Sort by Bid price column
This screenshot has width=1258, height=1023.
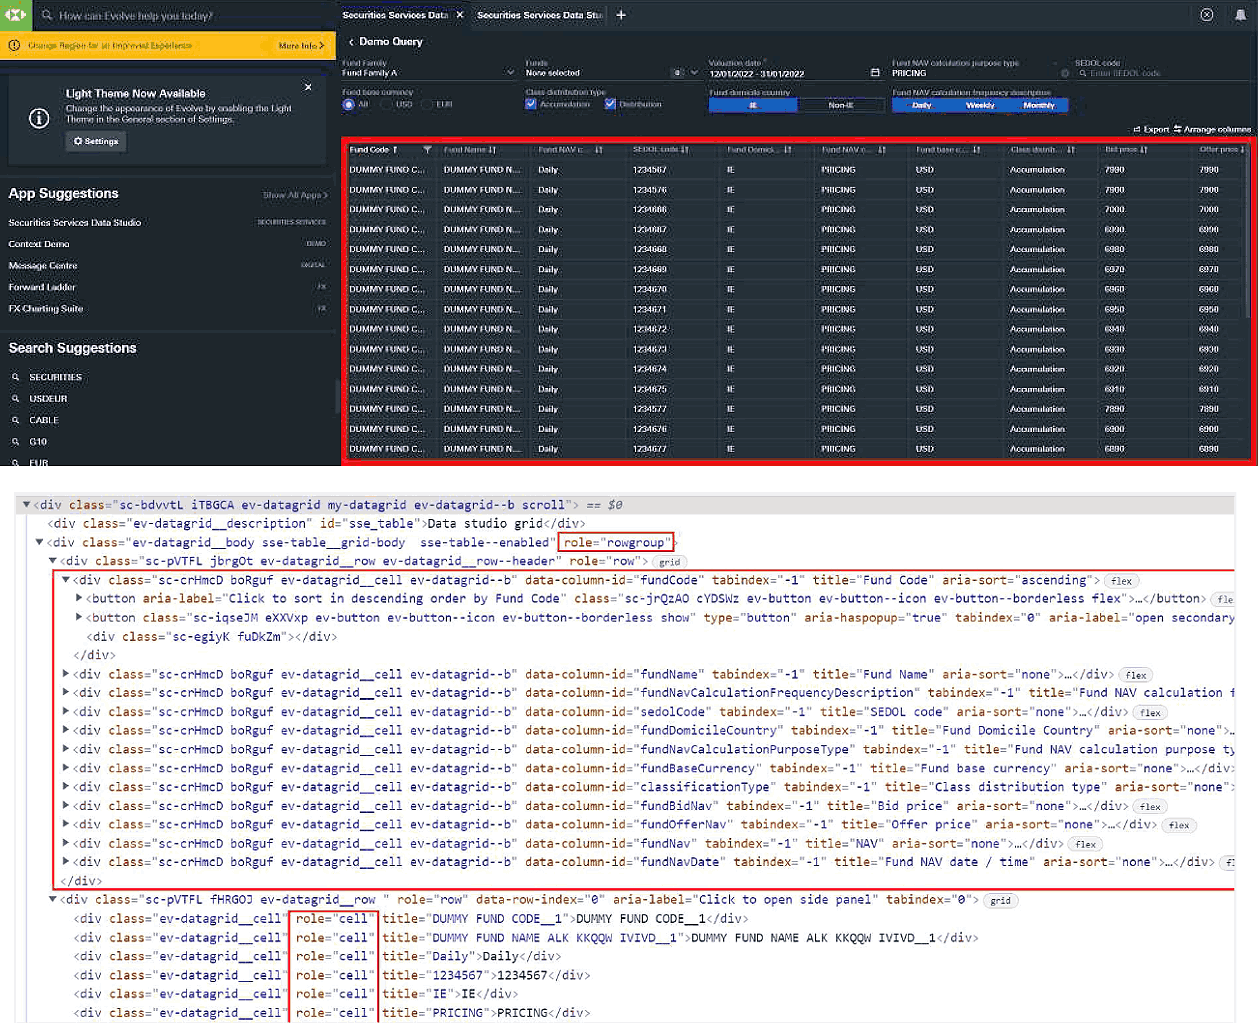click(x=1127, y=150)
